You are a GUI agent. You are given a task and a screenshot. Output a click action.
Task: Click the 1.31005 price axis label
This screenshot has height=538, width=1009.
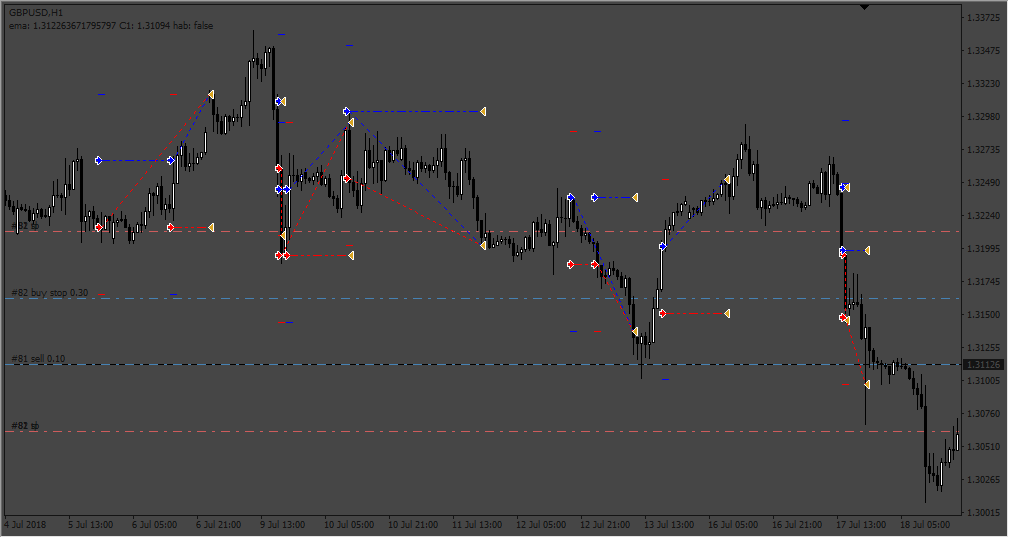984,380
